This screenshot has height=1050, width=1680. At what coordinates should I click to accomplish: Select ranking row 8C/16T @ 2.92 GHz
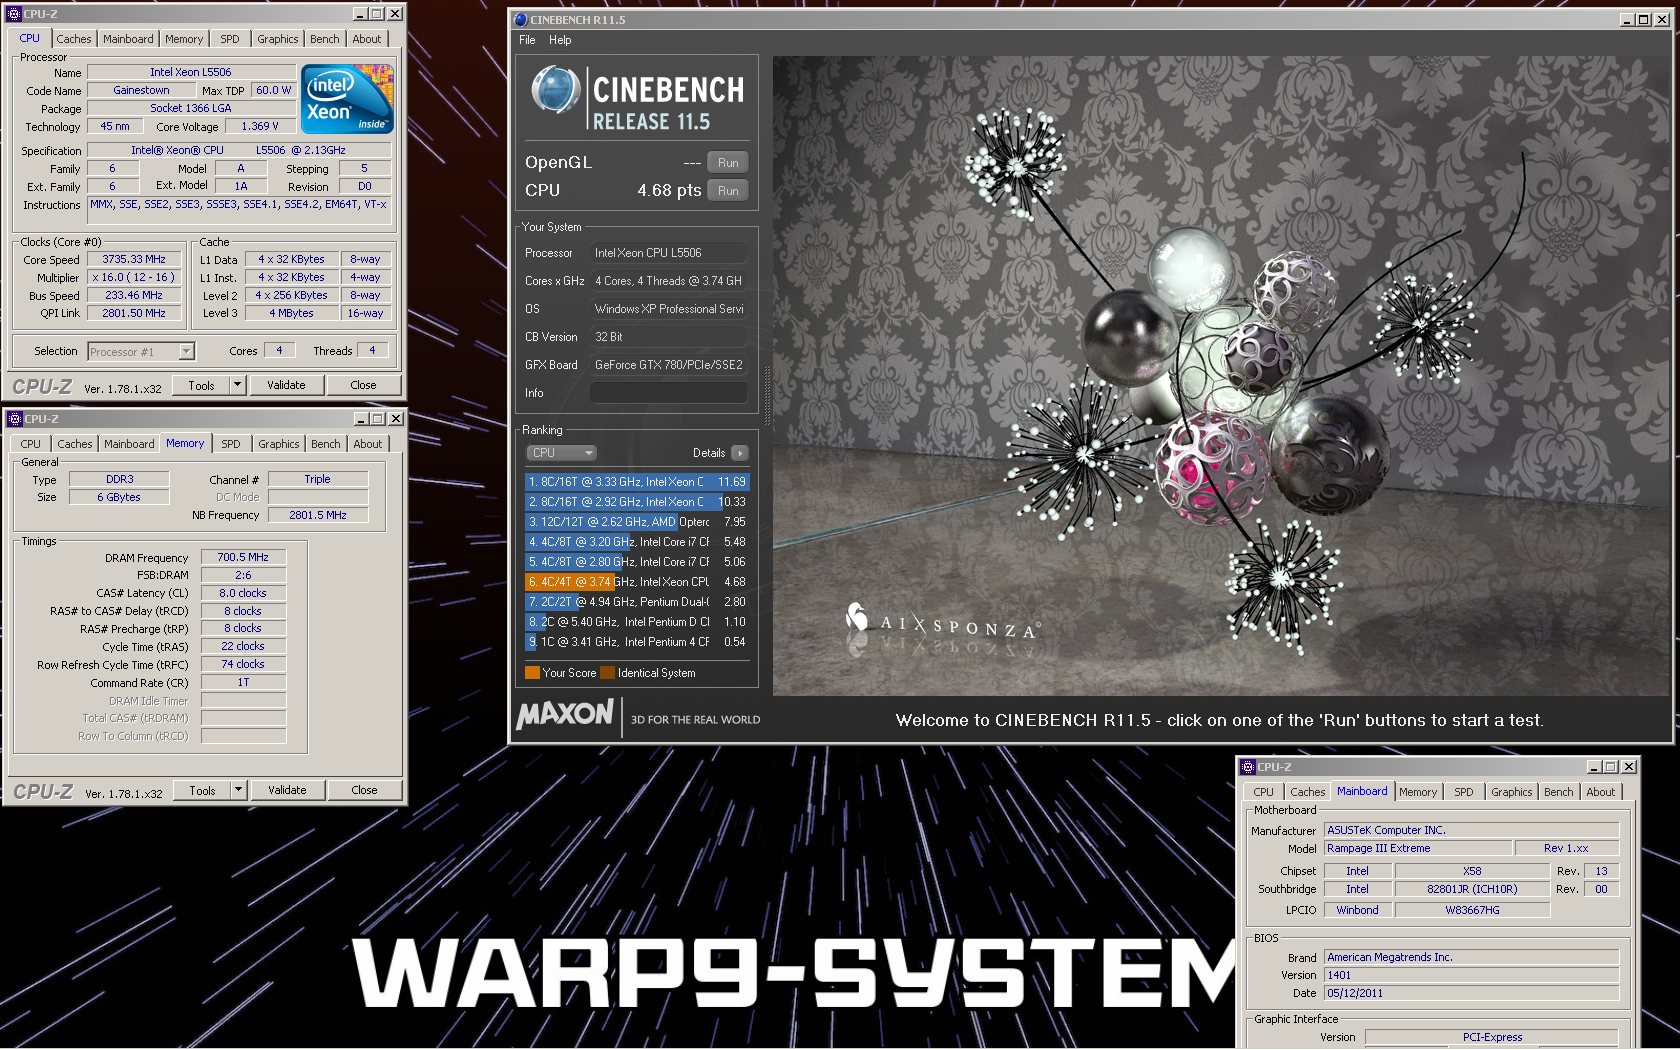[637, 502]
